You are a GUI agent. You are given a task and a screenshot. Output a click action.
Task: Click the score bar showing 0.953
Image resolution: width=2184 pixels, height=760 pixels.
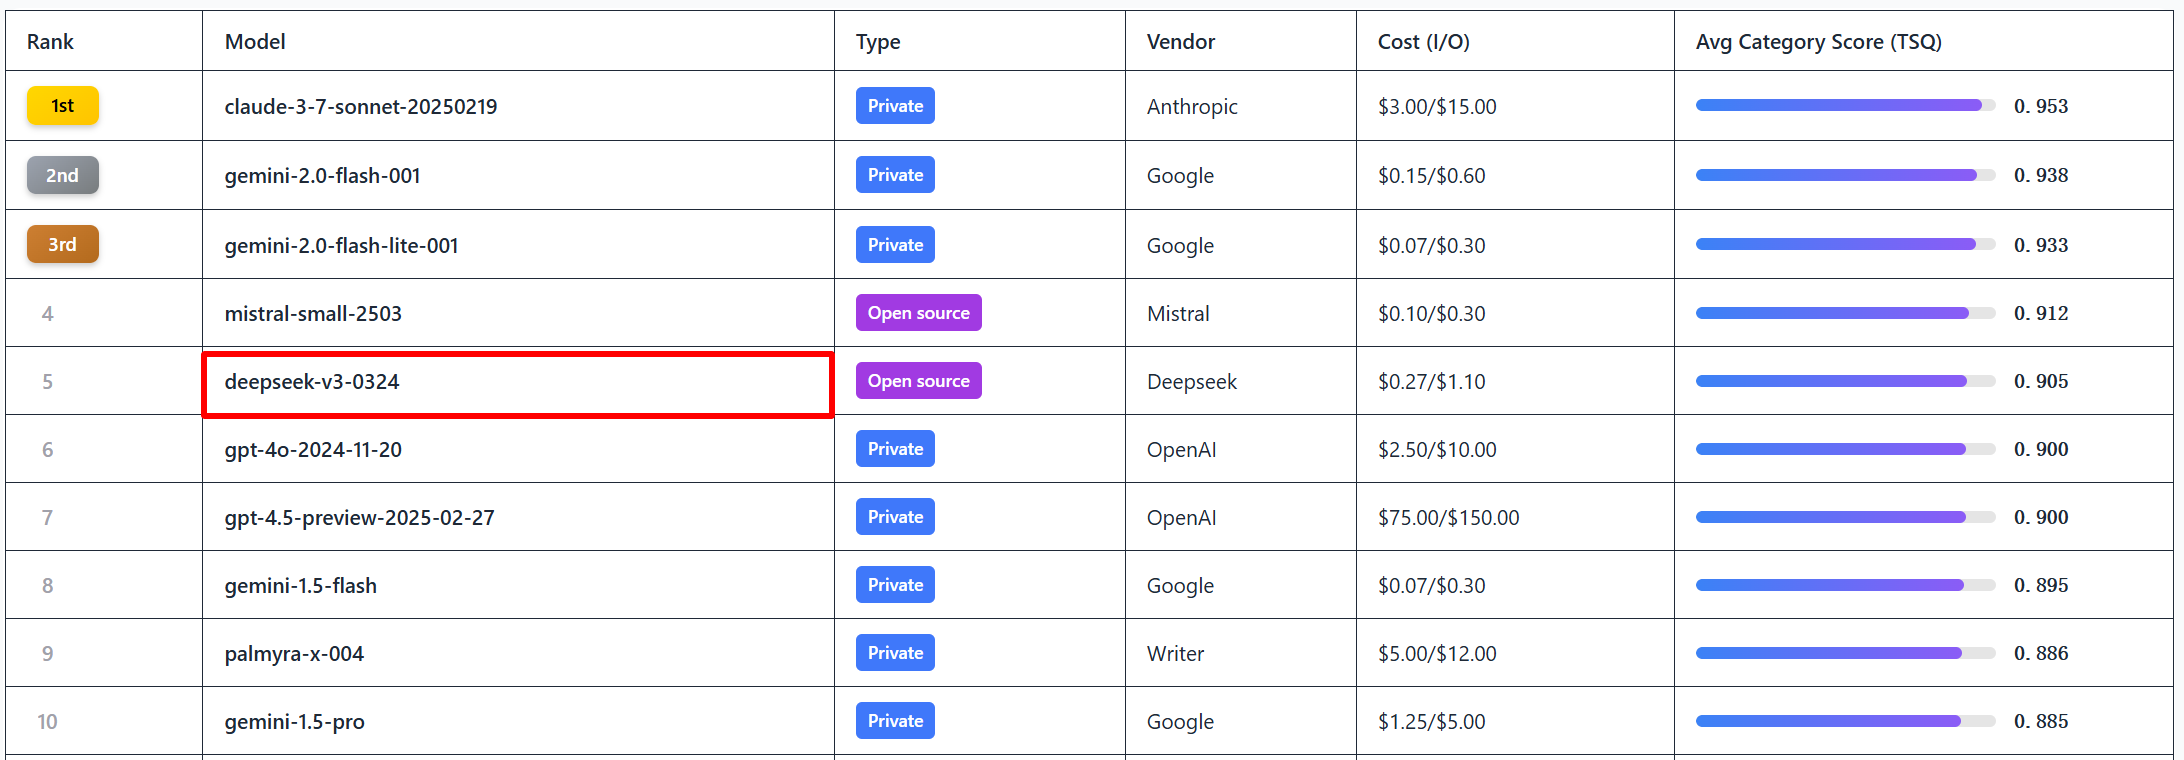point(1845,106)
